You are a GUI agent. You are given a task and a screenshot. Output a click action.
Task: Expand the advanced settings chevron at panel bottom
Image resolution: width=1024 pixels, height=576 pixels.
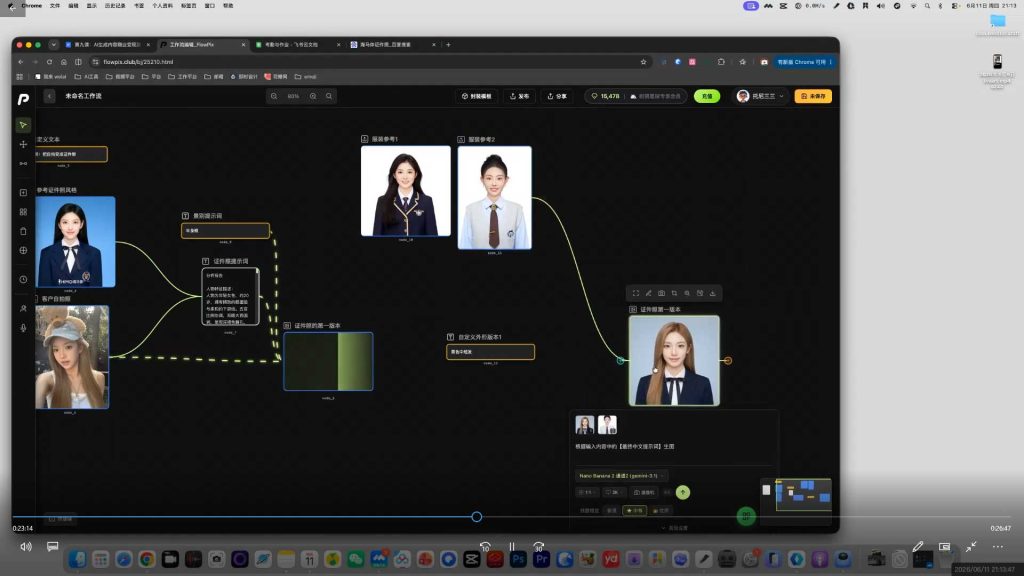(x=664, y=528)
